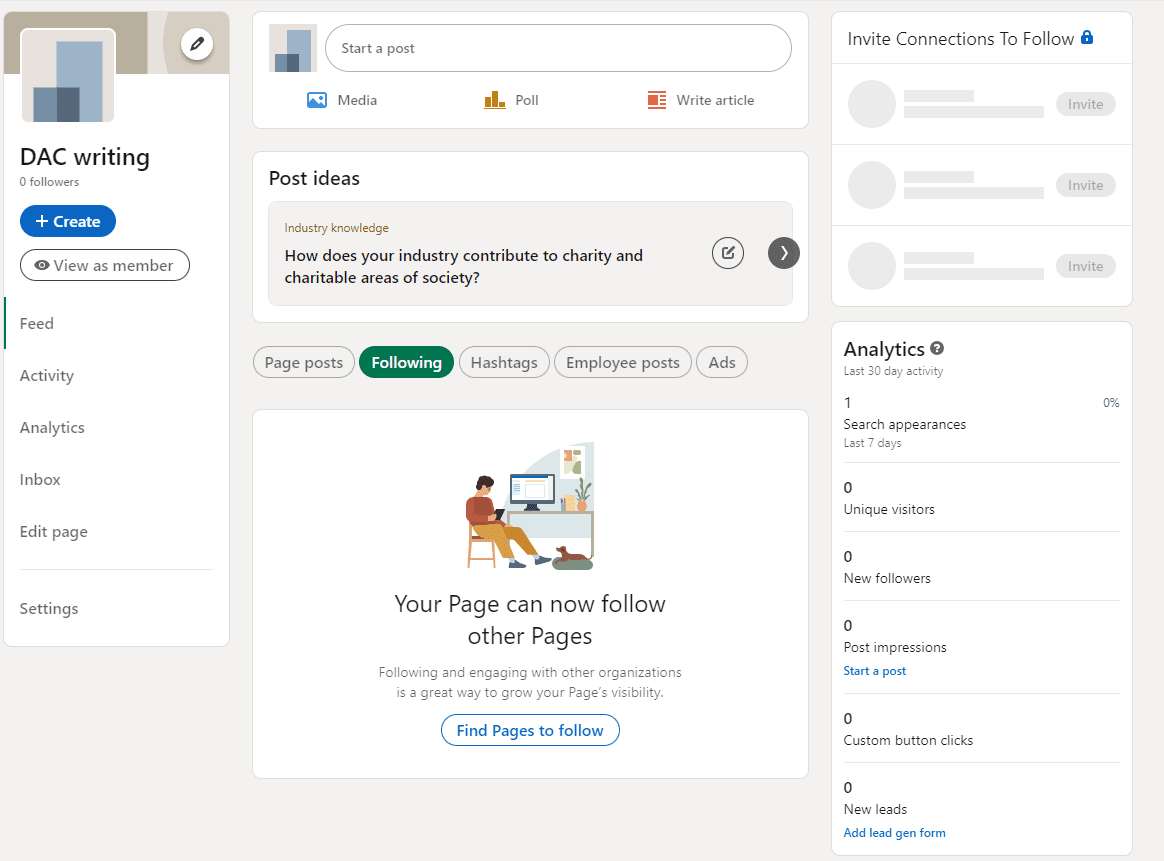Open the Analytics help question mark icon
1164x861 pixels.
click(x=937, y=348)
